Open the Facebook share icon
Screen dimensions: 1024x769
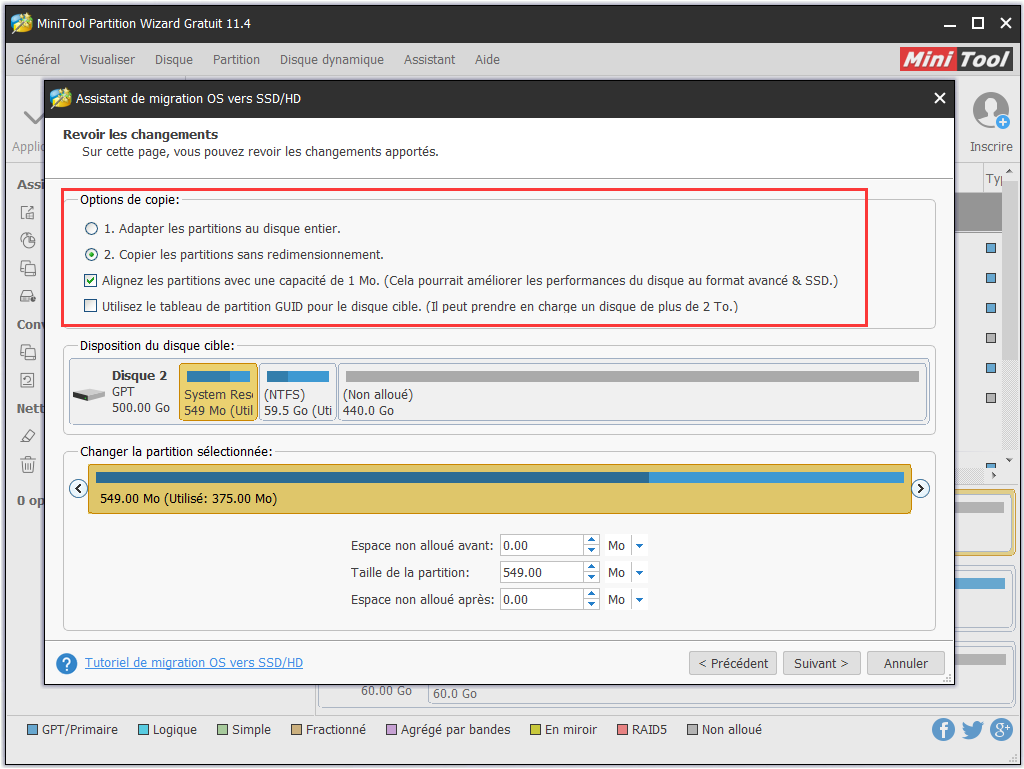943,729
